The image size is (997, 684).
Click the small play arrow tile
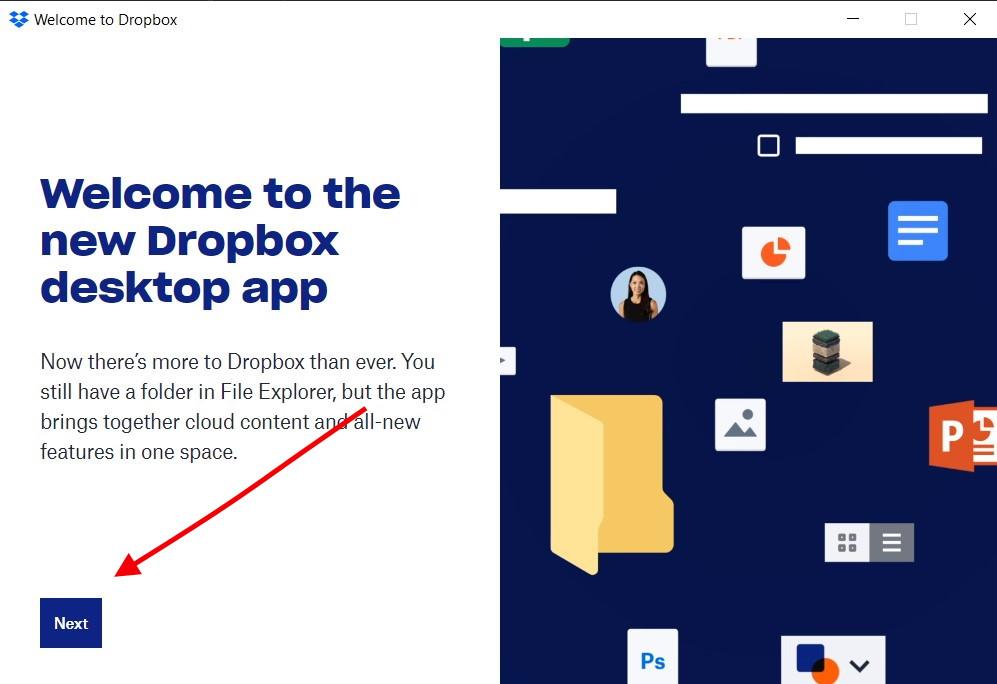(507, 361)
